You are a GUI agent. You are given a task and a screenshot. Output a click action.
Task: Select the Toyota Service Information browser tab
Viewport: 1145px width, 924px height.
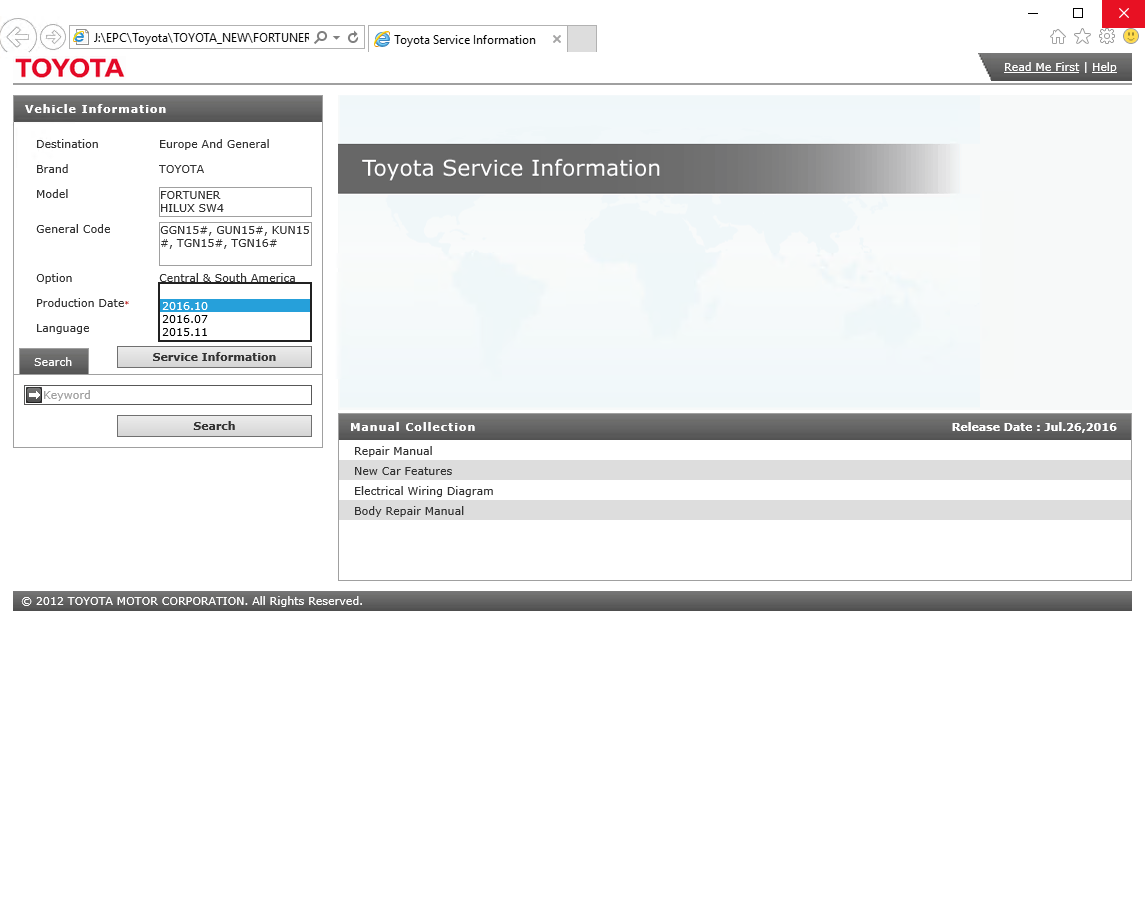(465, 39)
